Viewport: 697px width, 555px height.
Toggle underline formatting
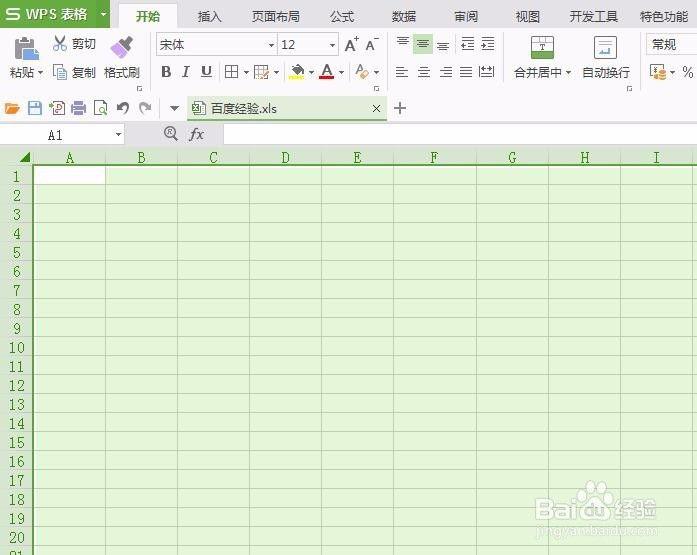(x=206, y=72)
